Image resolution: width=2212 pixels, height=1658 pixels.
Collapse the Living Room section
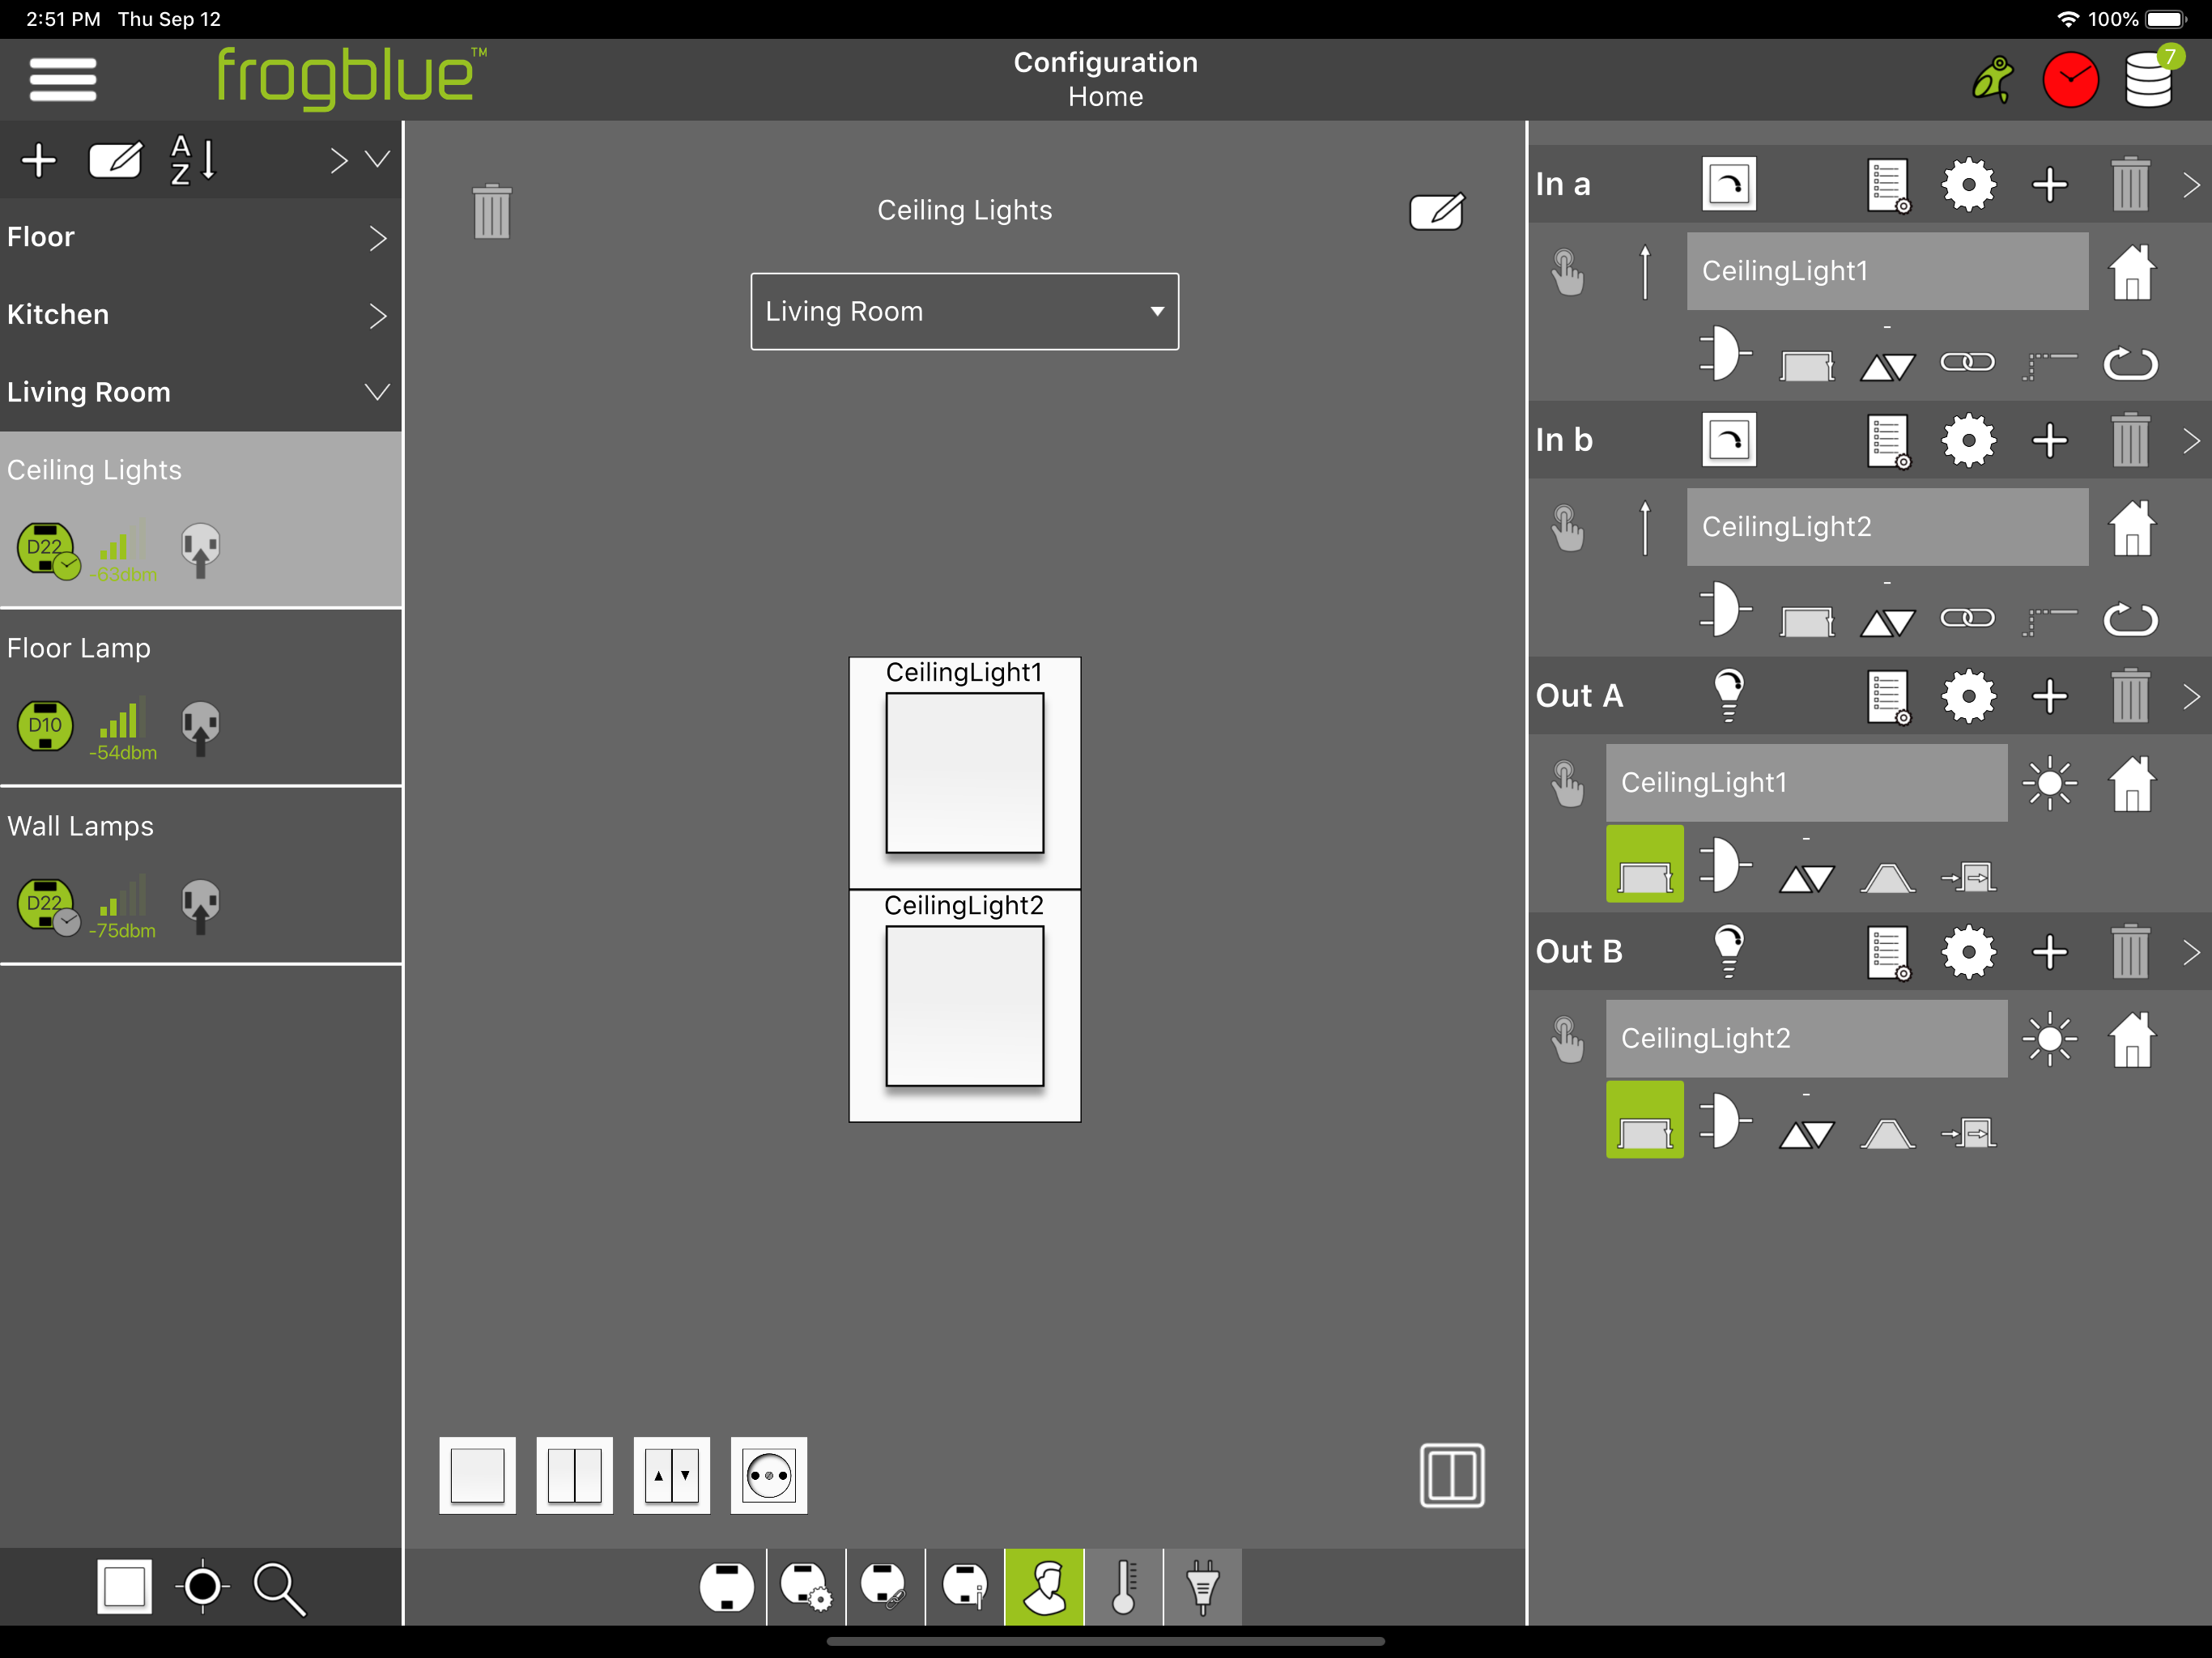(x=377, y=392)
